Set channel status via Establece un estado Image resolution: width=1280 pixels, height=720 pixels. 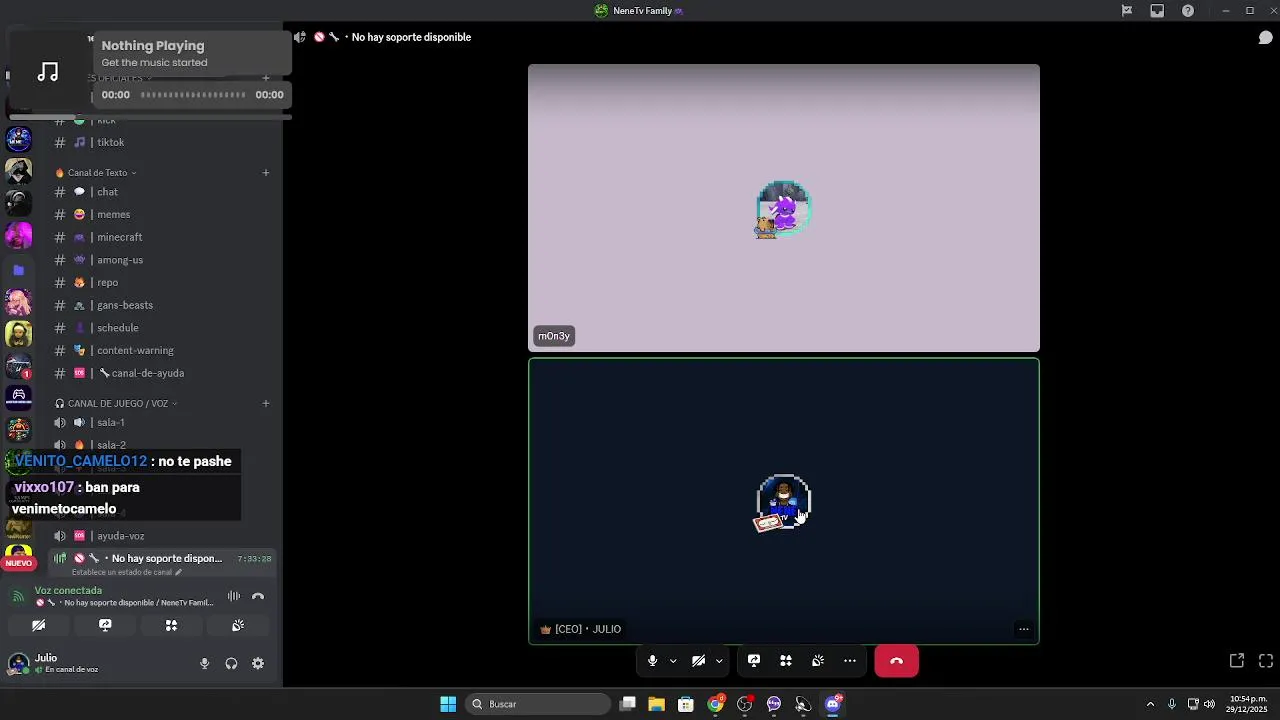tap(127, 573)
